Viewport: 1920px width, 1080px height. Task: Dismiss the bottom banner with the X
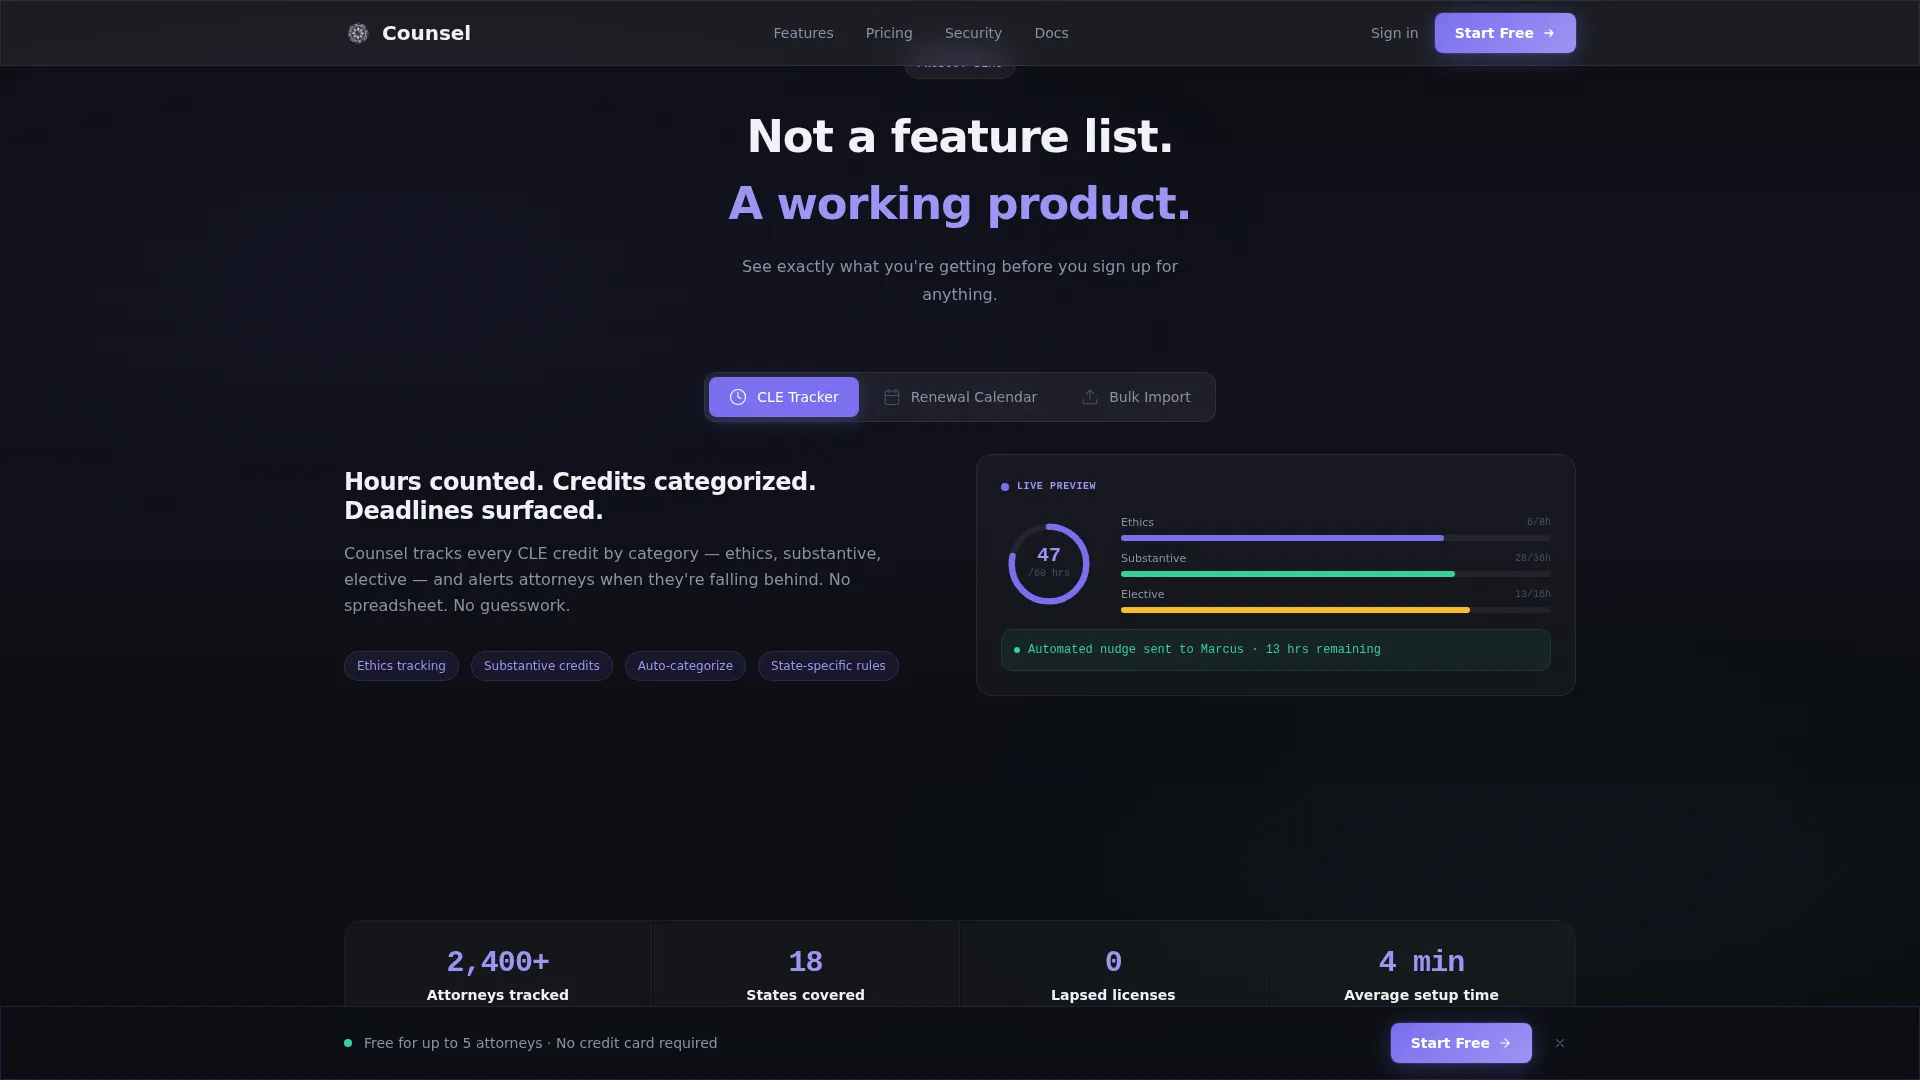[x=1560, y=1043]
